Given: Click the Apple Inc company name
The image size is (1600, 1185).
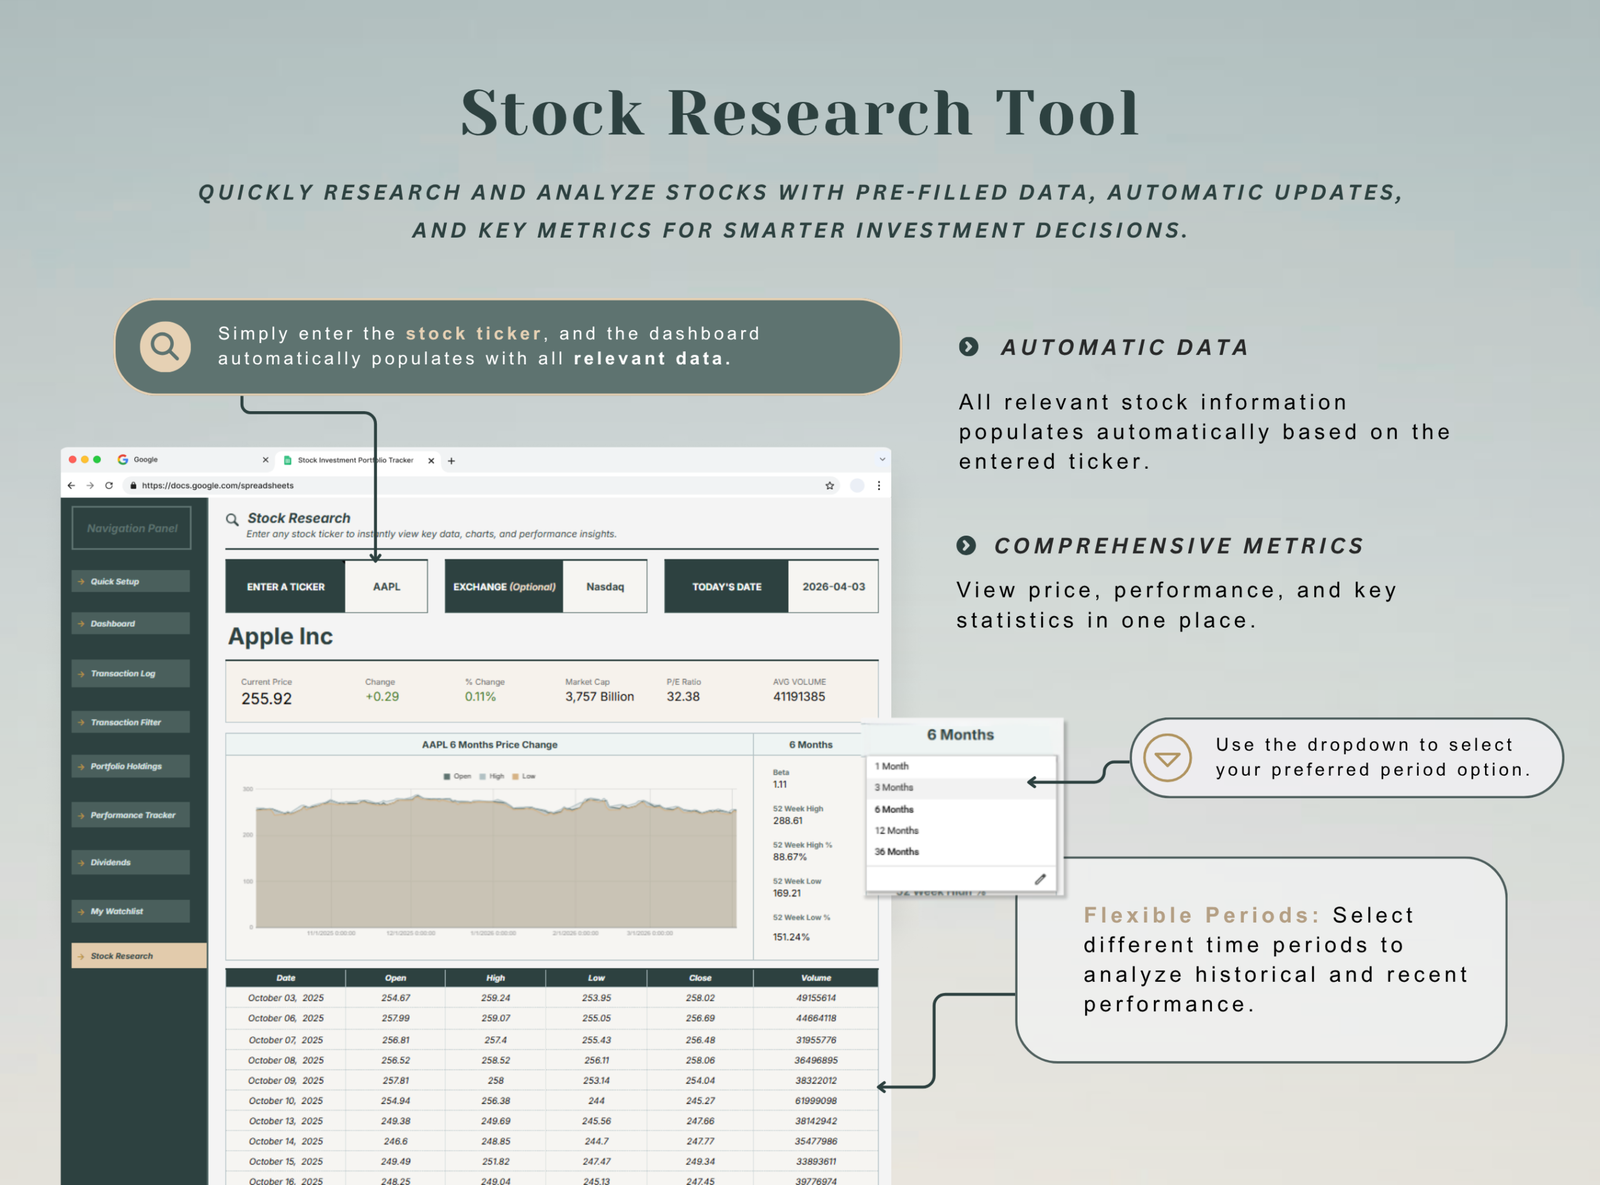Looking at the screenshot, I should (x=280, y=636).
